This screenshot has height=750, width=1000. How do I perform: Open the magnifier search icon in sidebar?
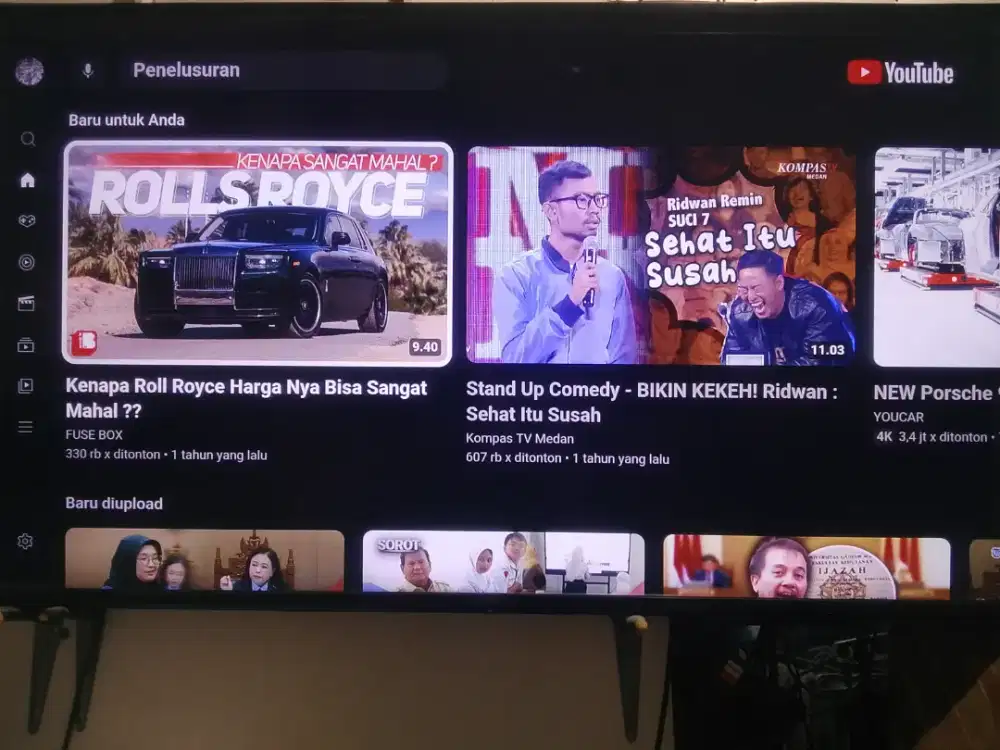coord(28,139)
